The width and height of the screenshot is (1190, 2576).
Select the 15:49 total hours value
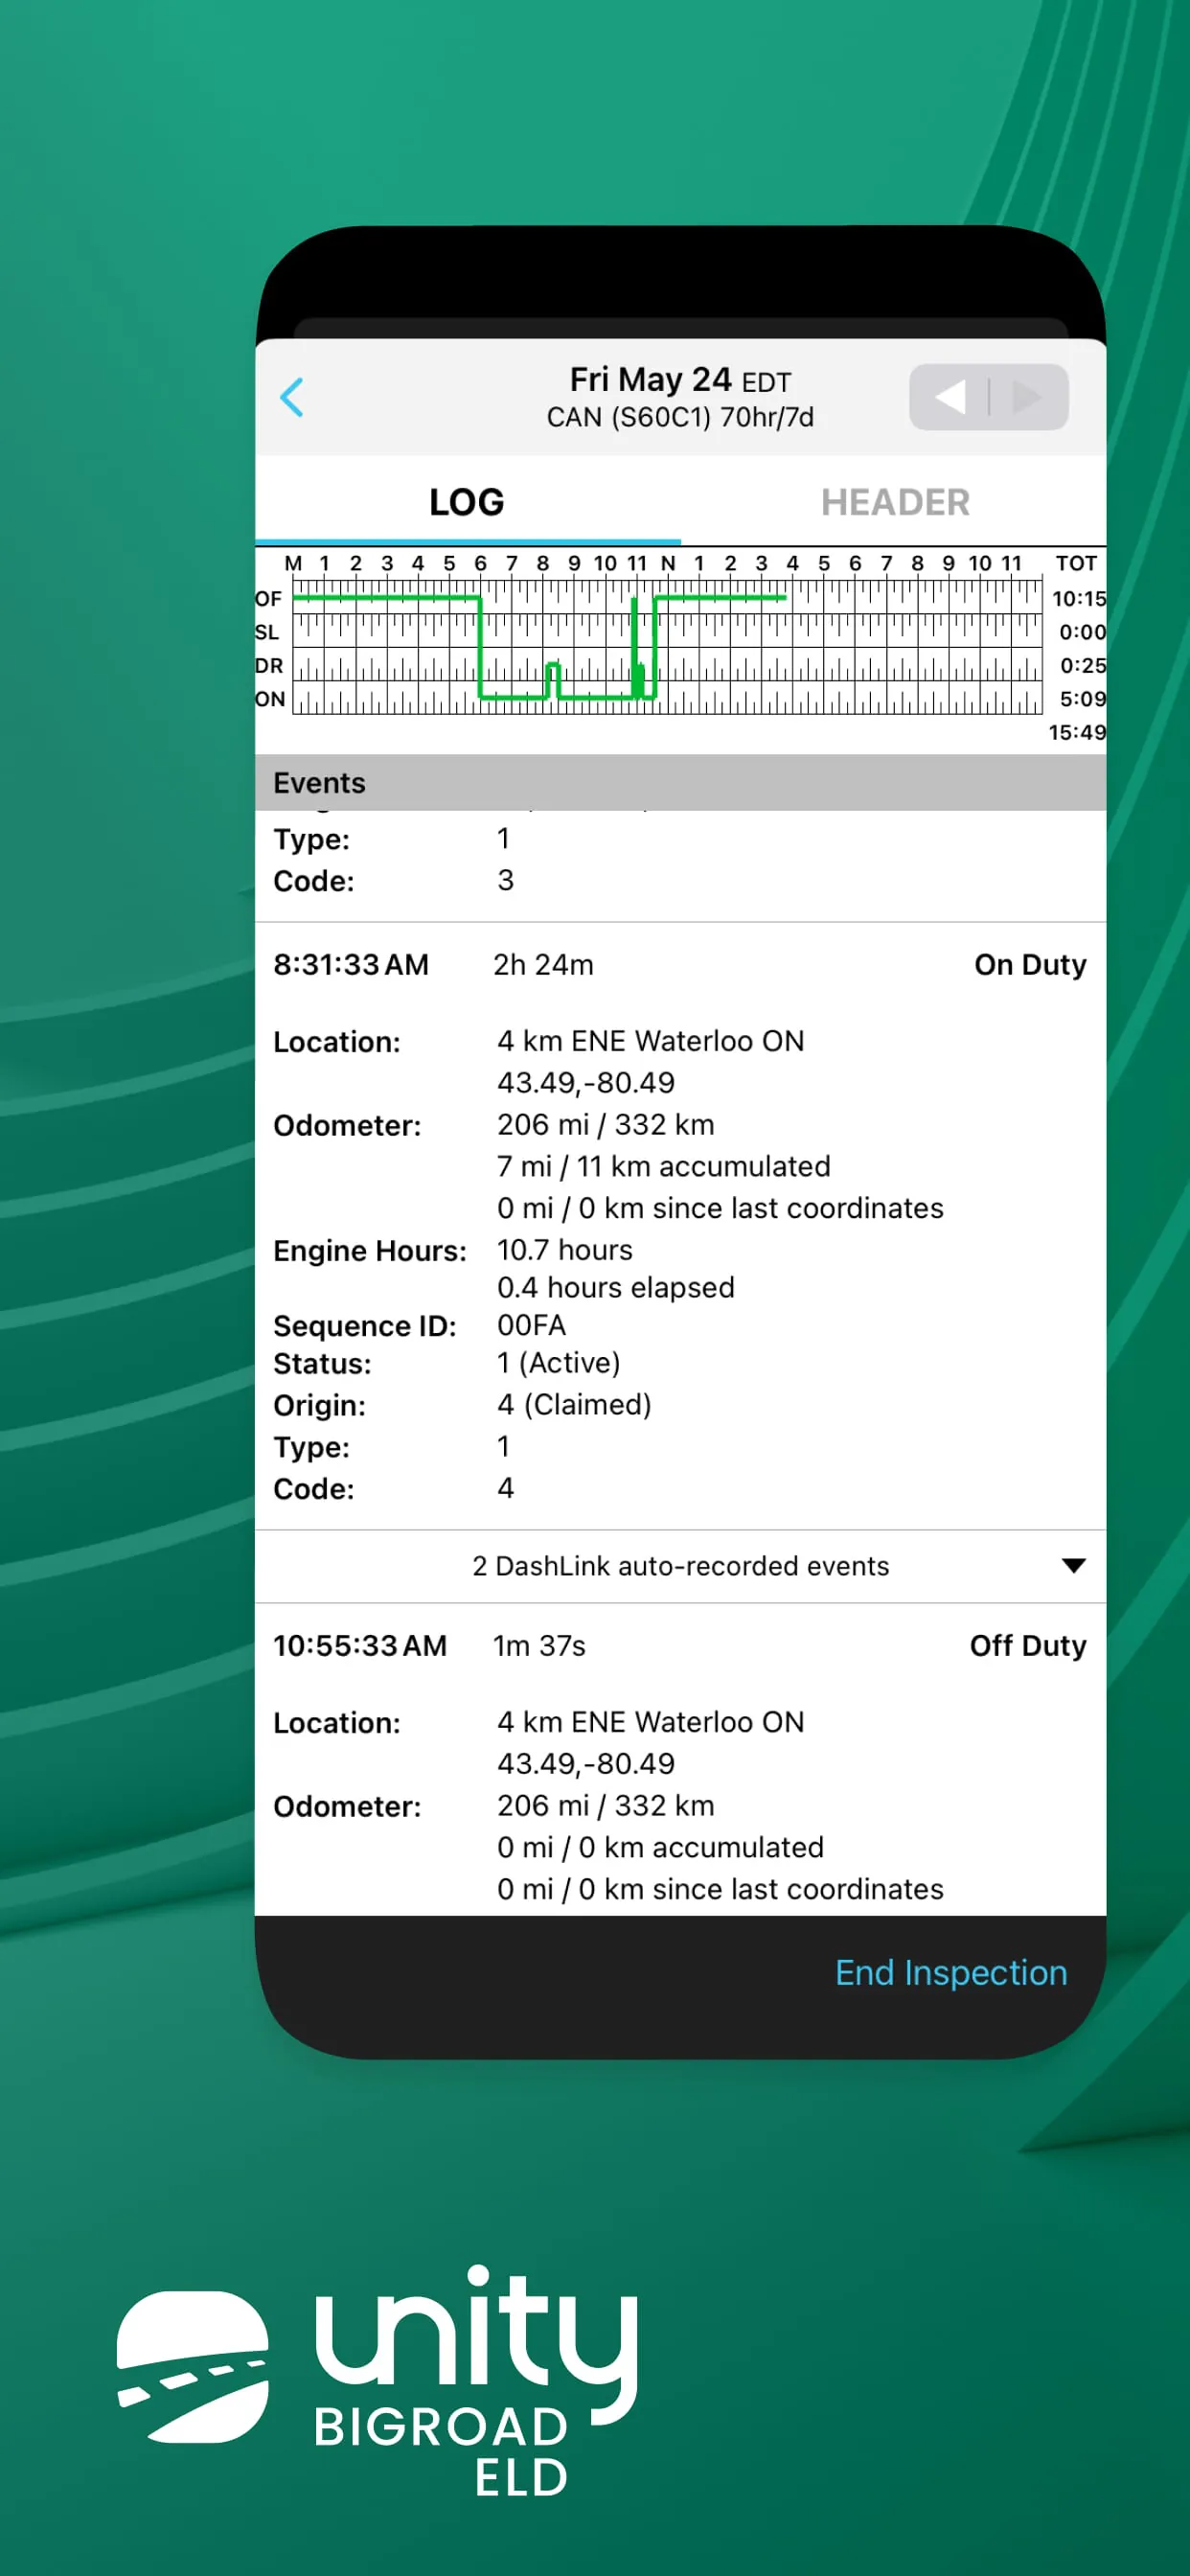pos(1076,732)
